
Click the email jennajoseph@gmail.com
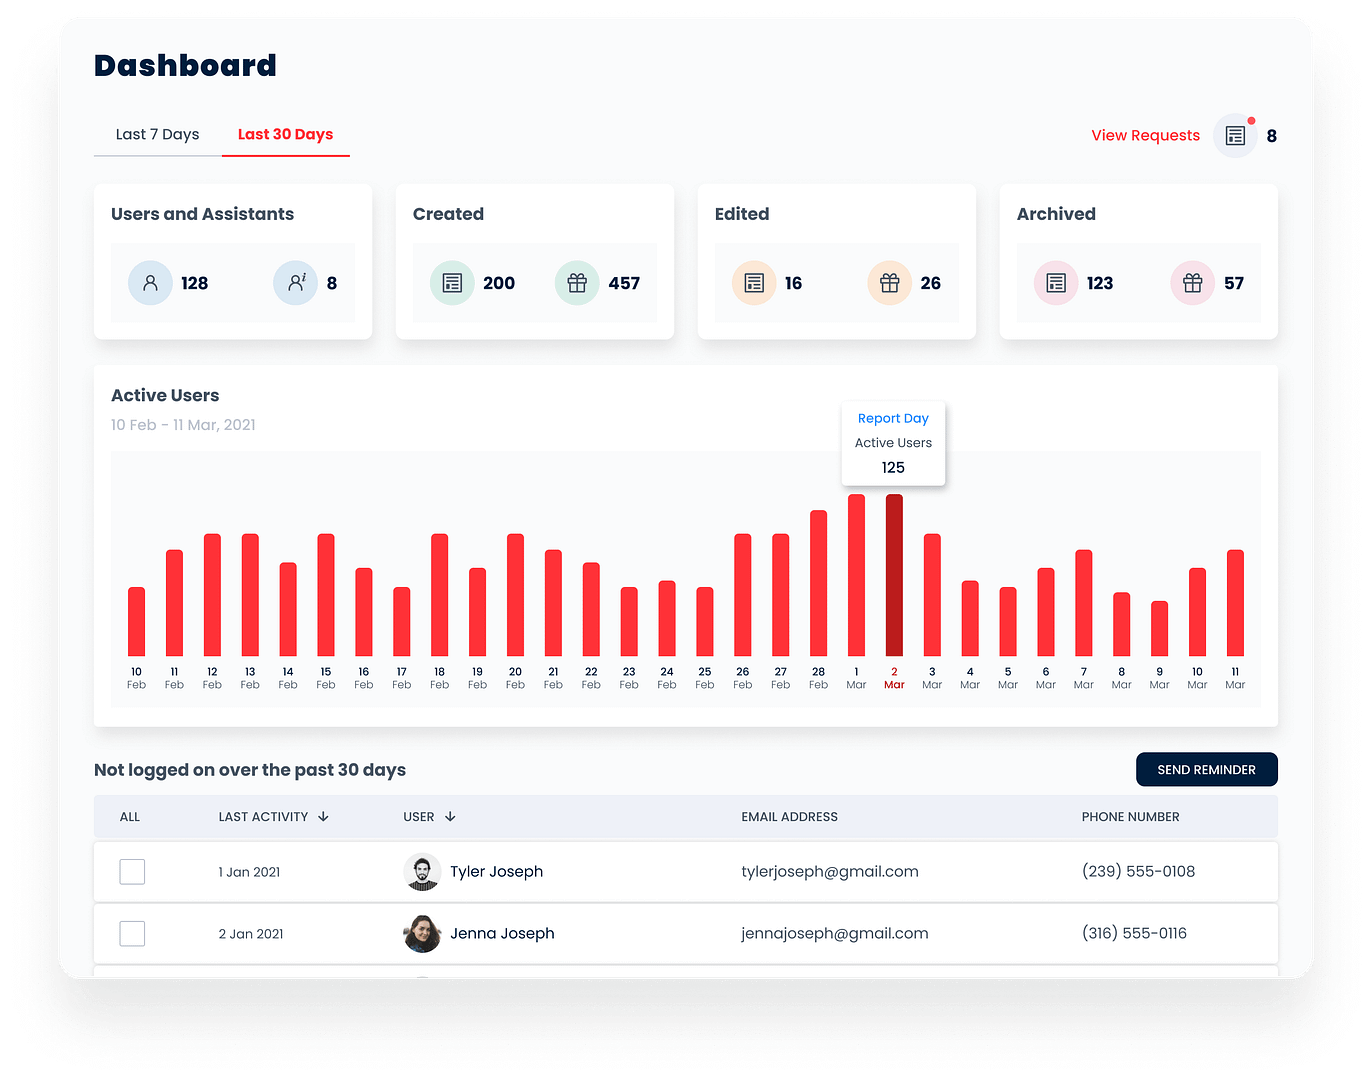click(x=835, y=934)
